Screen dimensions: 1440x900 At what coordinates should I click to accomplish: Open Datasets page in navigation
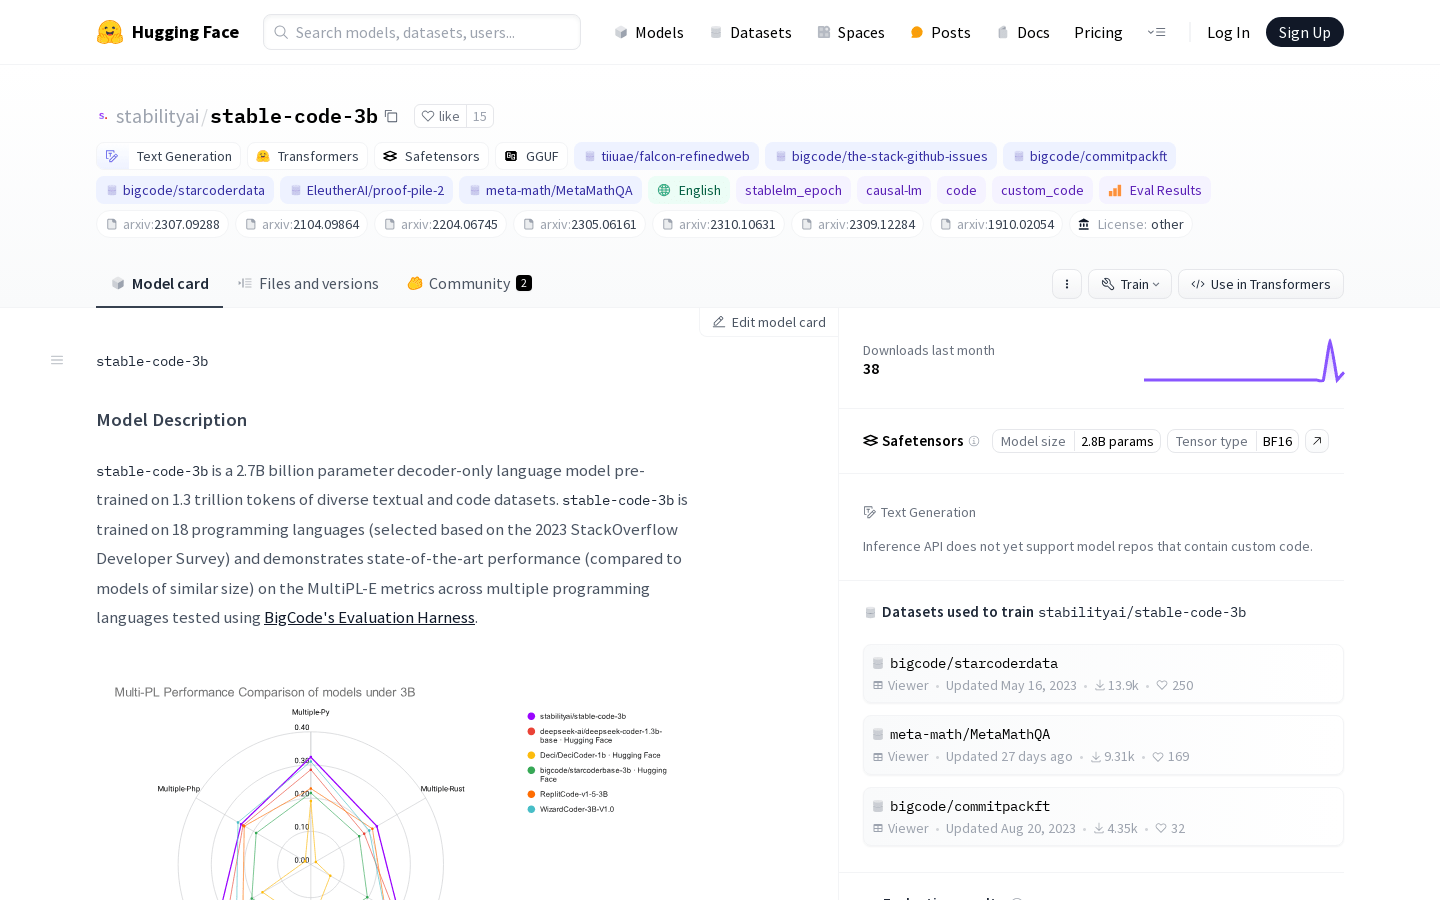coord(750,32)
